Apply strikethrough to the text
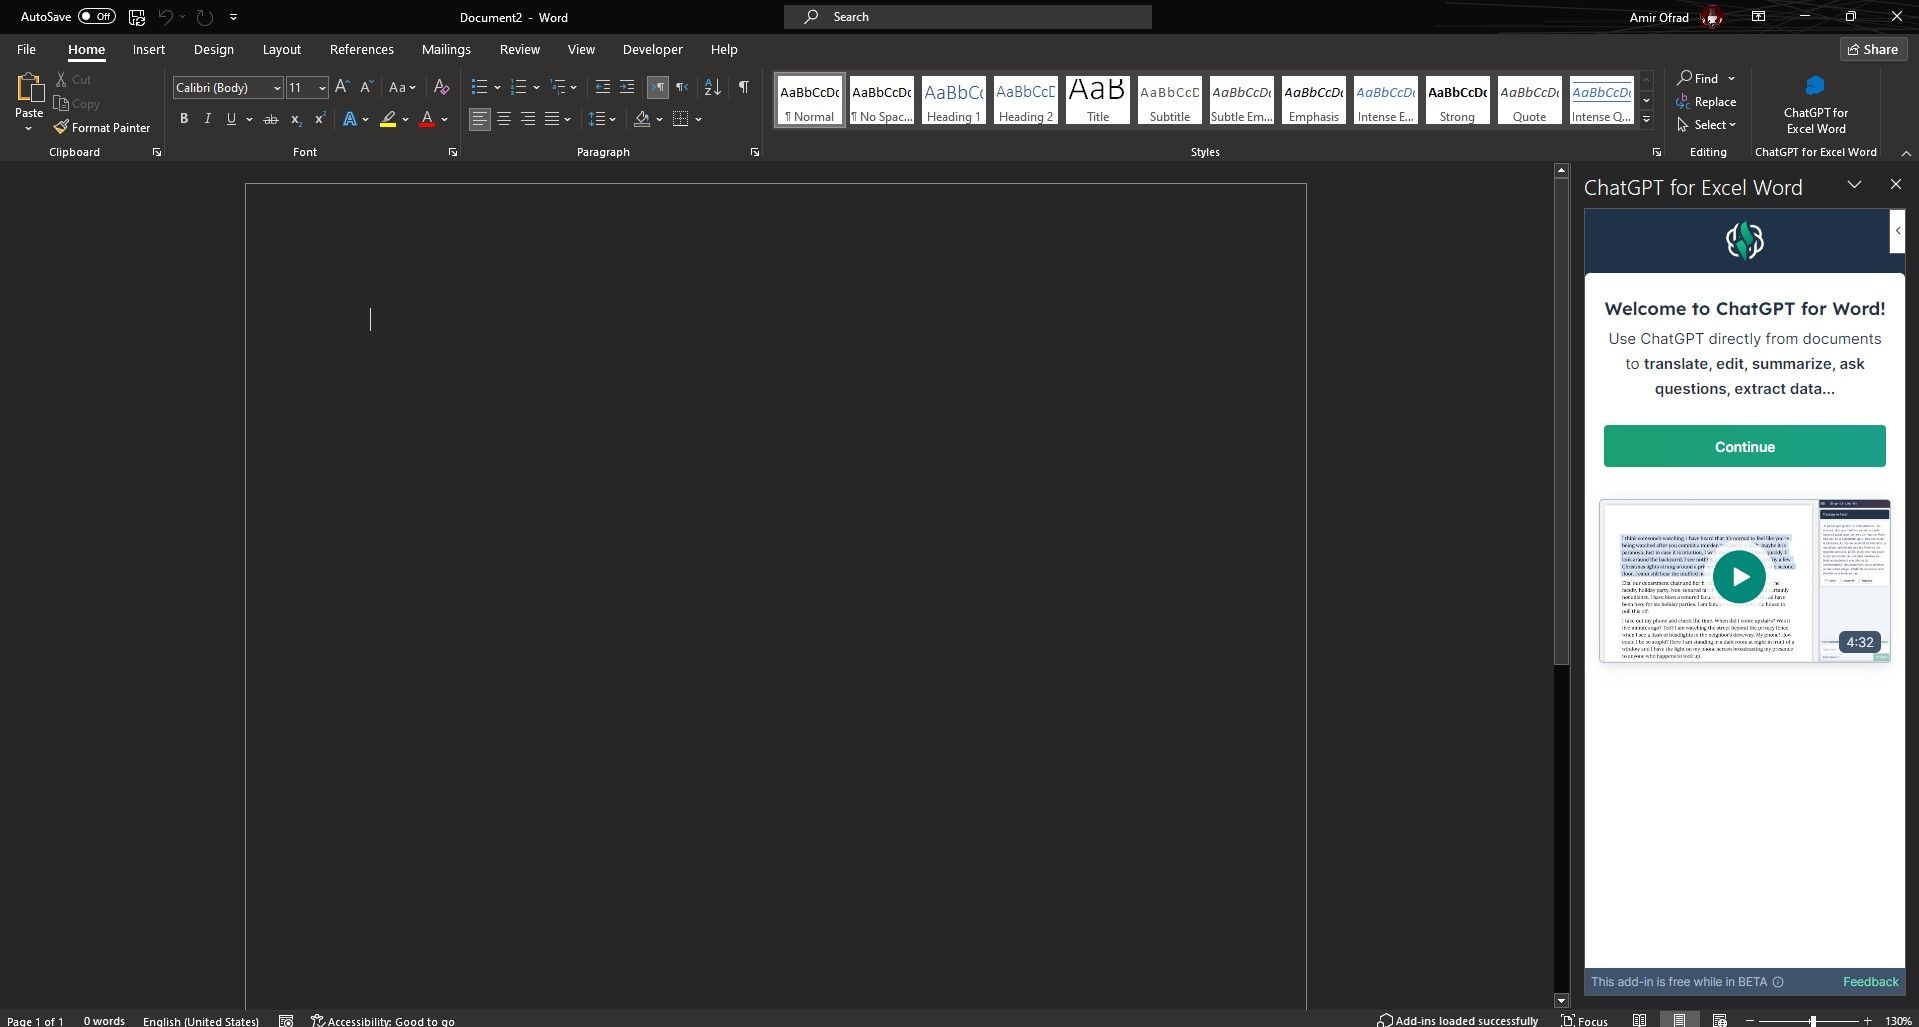This screenshot has width=1919, height=1027. point(270,119)
